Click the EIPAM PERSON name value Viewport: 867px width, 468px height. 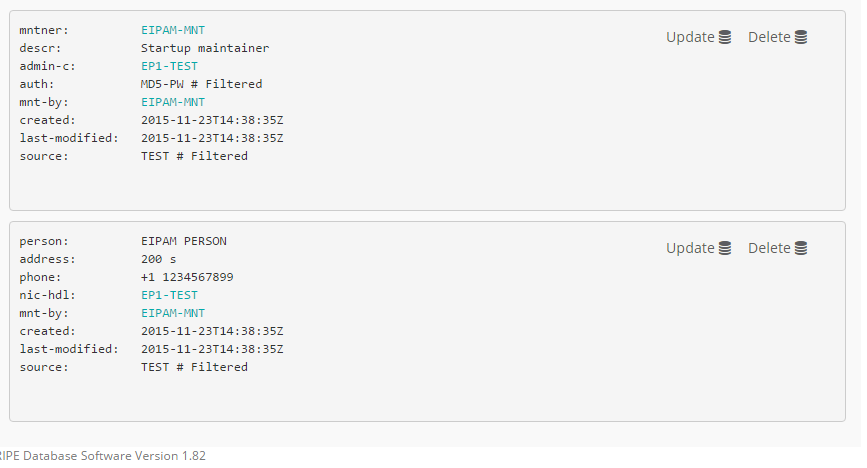pyautogui.click(x=184, y=241)
